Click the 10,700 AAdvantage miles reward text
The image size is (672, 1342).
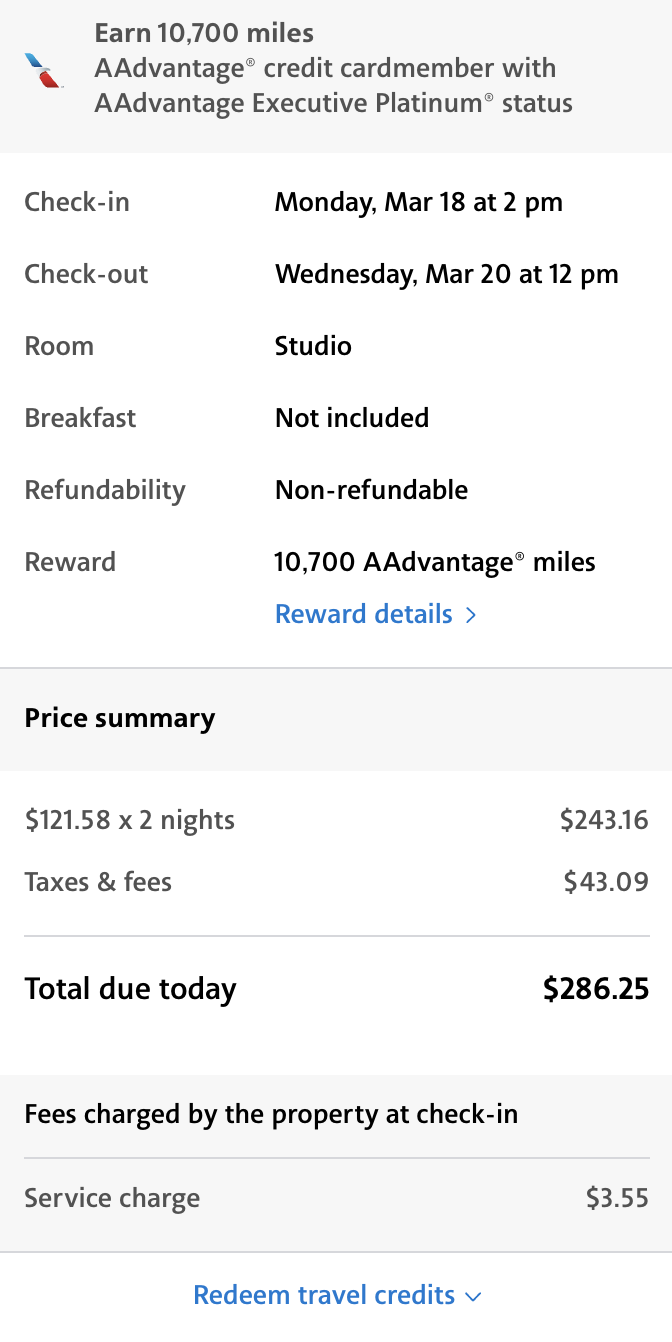[x=434, y=562]
